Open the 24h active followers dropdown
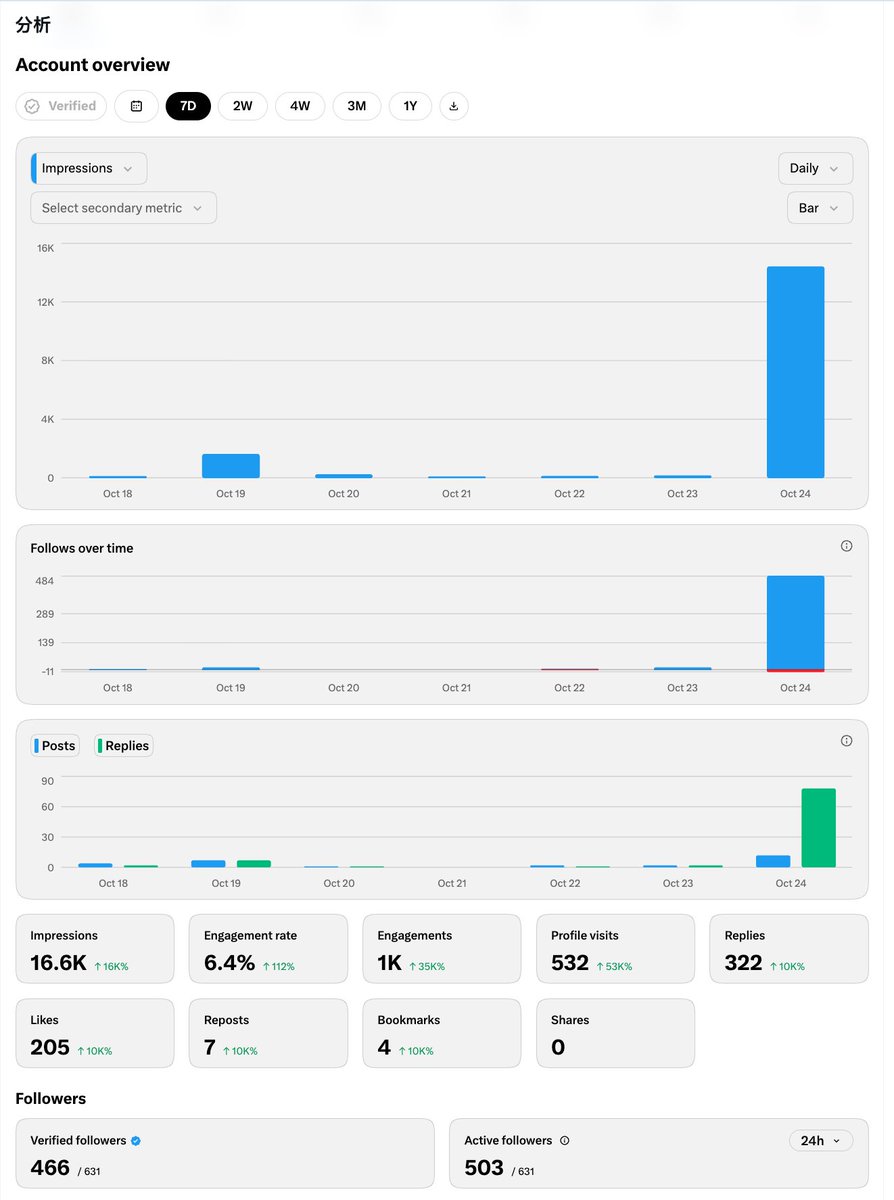894x1200 pixels. pos(821,1140)
